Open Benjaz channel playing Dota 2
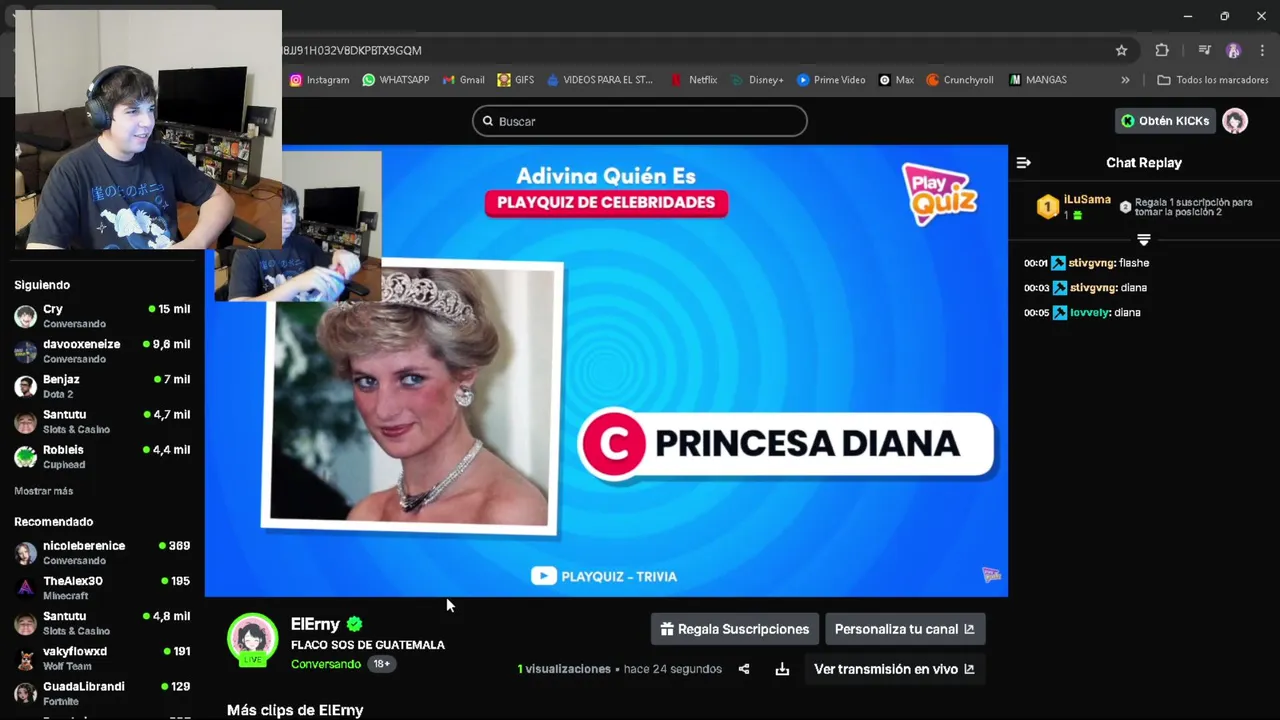Viewport: 1280px width, 720px height. coord(102,386)
